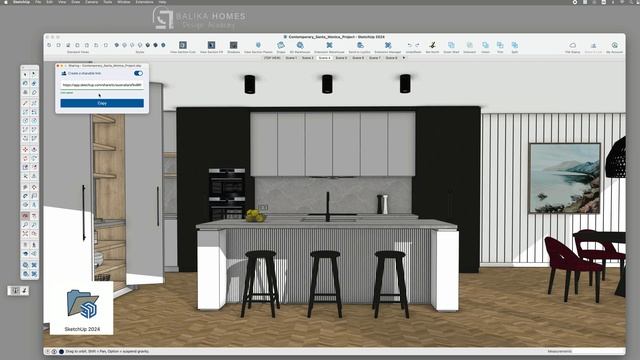Switch to the Scene 7 tab
The image size is (640, 360).
374,58
